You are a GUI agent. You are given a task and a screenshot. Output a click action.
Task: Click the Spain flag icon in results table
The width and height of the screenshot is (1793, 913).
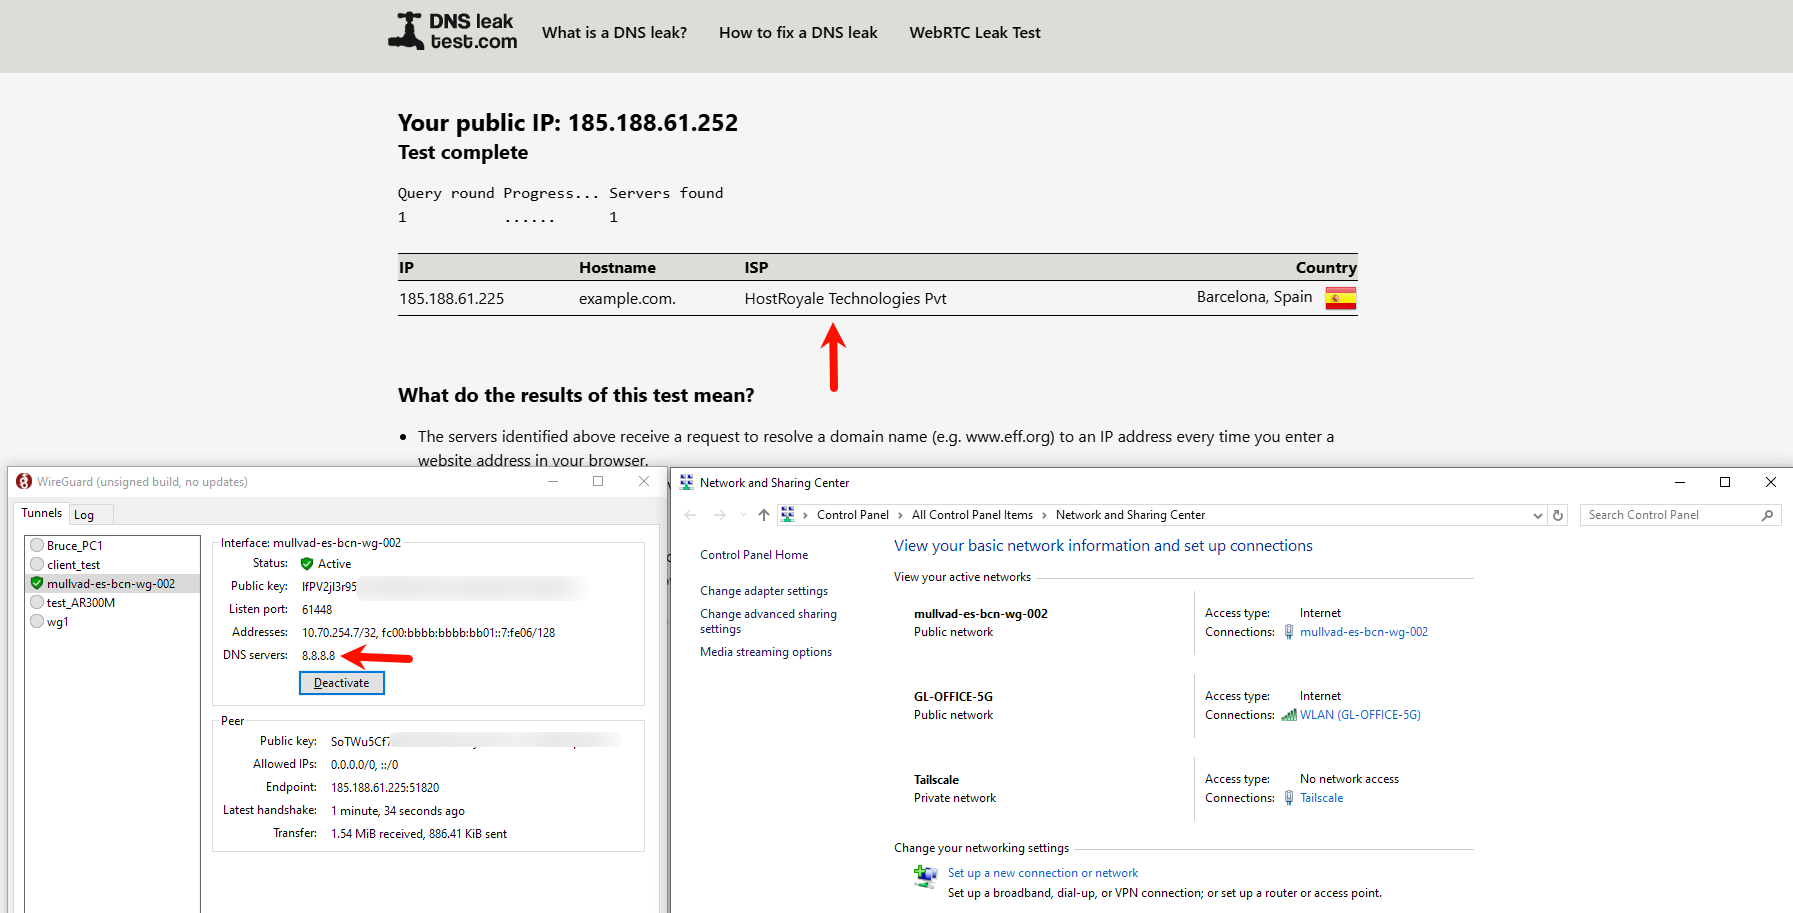(1340, 298)
